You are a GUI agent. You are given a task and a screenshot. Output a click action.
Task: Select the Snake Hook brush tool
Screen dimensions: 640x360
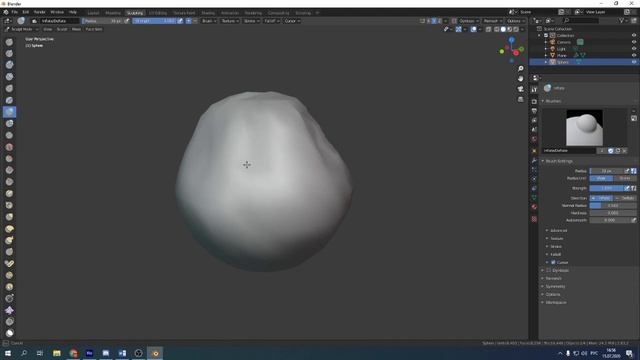9,240
